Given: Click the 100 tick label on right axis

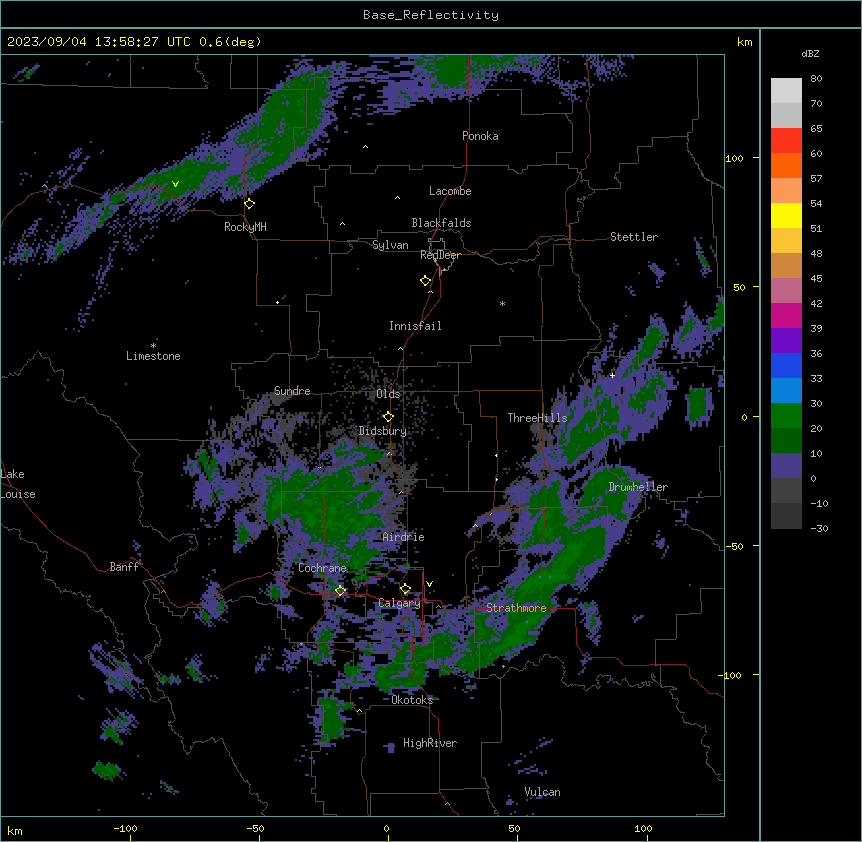Looking at the screenshot, I should [734, 158].
